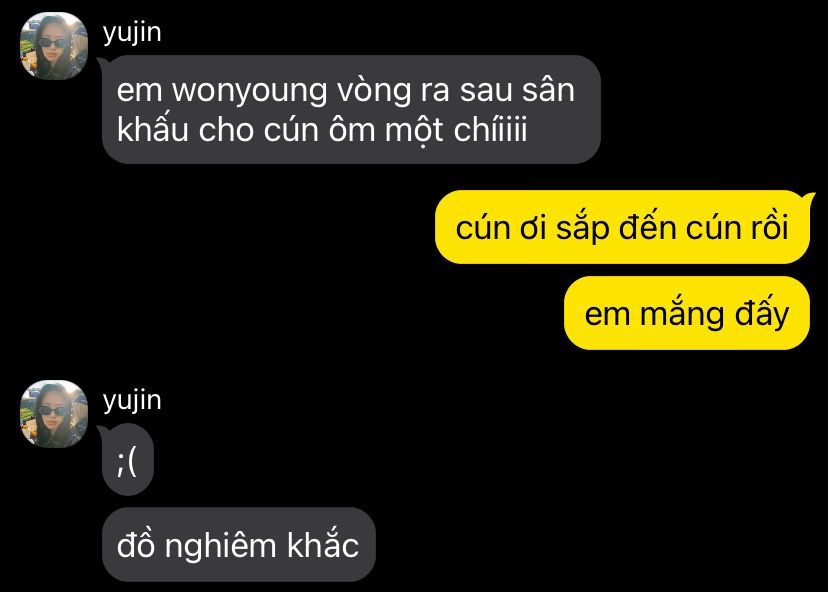Click sunglasses face in the lower avatar
The height and width of the screenshot is (592, 828).
(53, 411)
